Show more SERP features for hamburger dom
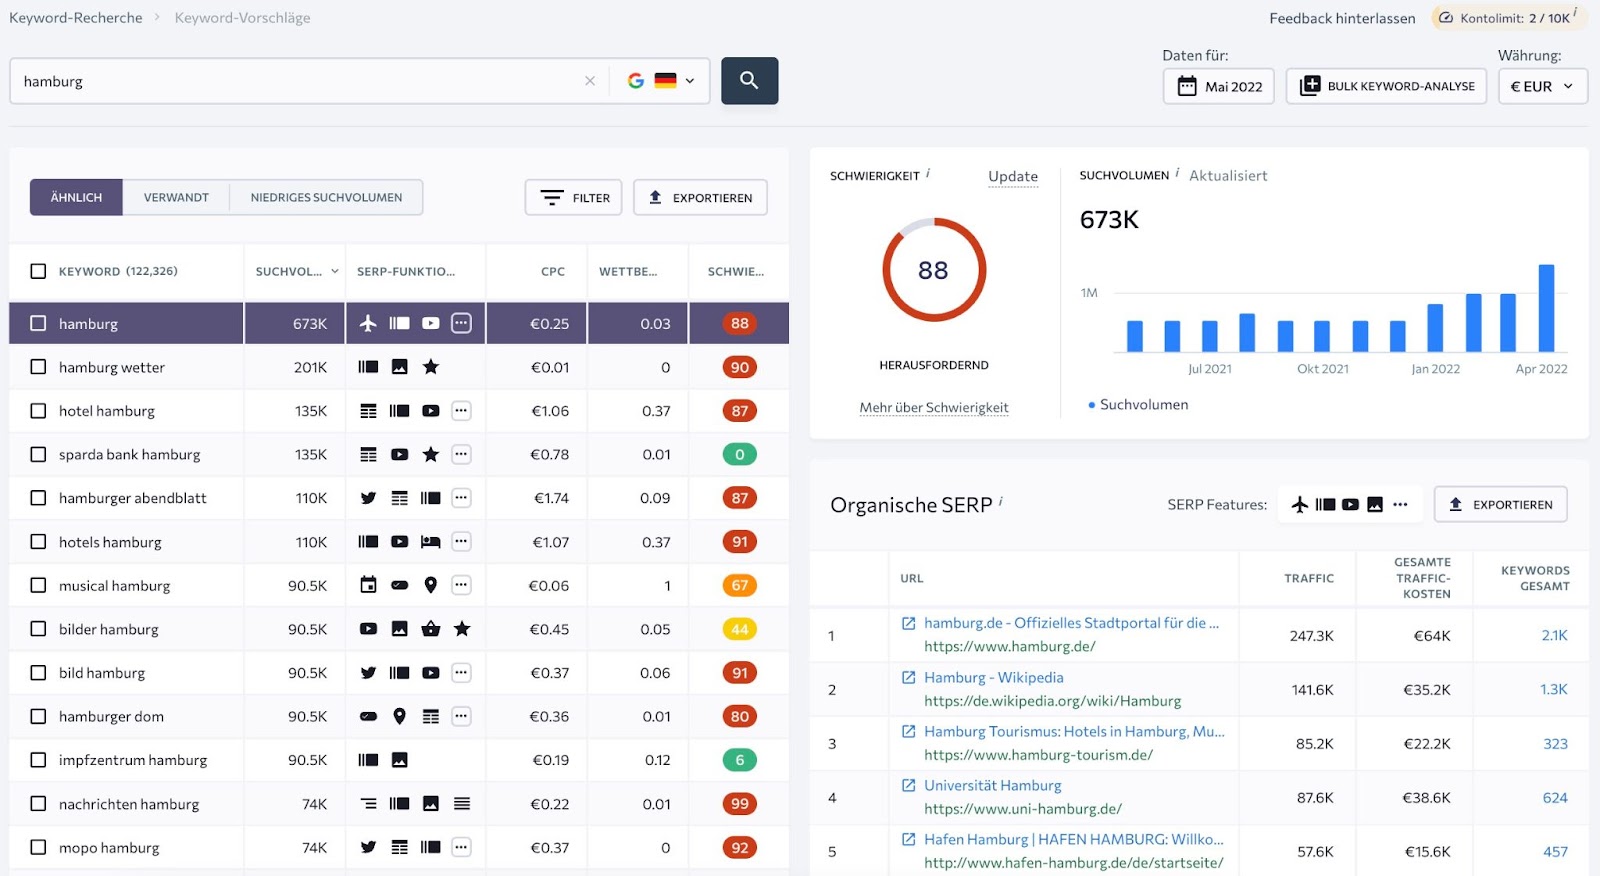 461,716
